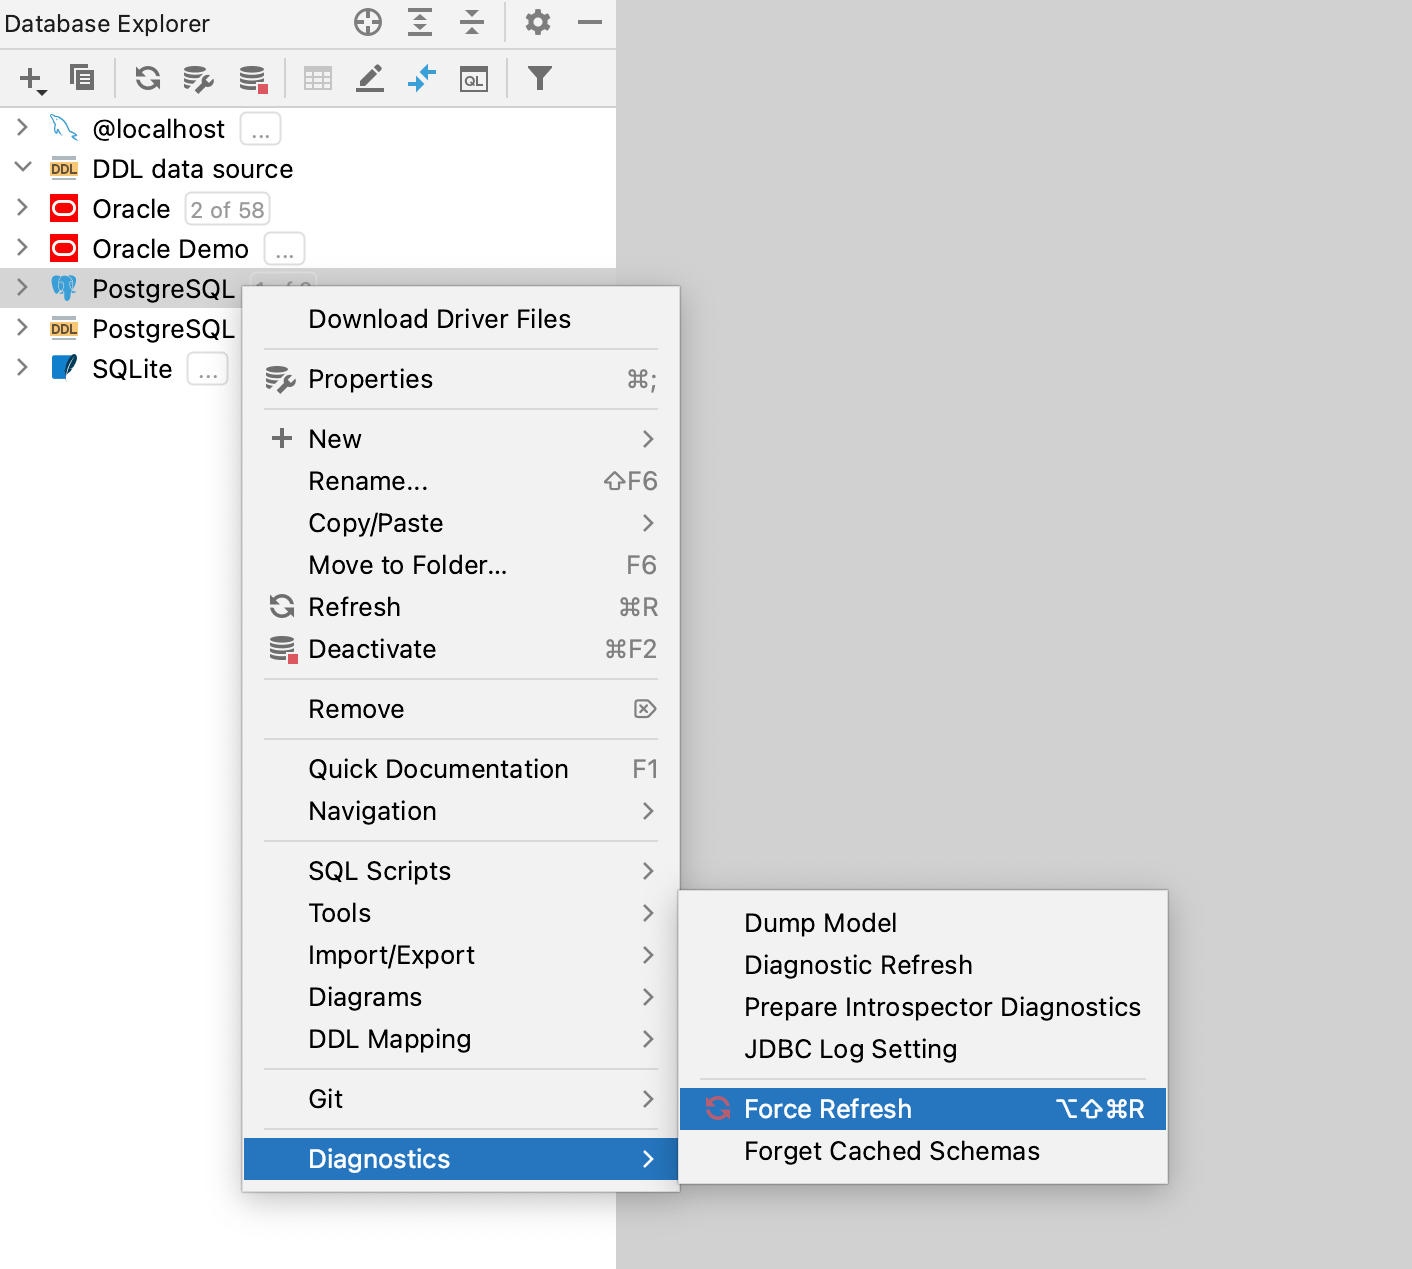Click Download Driver Files
Image resolution: width=1412 pixels, height=1269 pixels.
click(440, 319)
